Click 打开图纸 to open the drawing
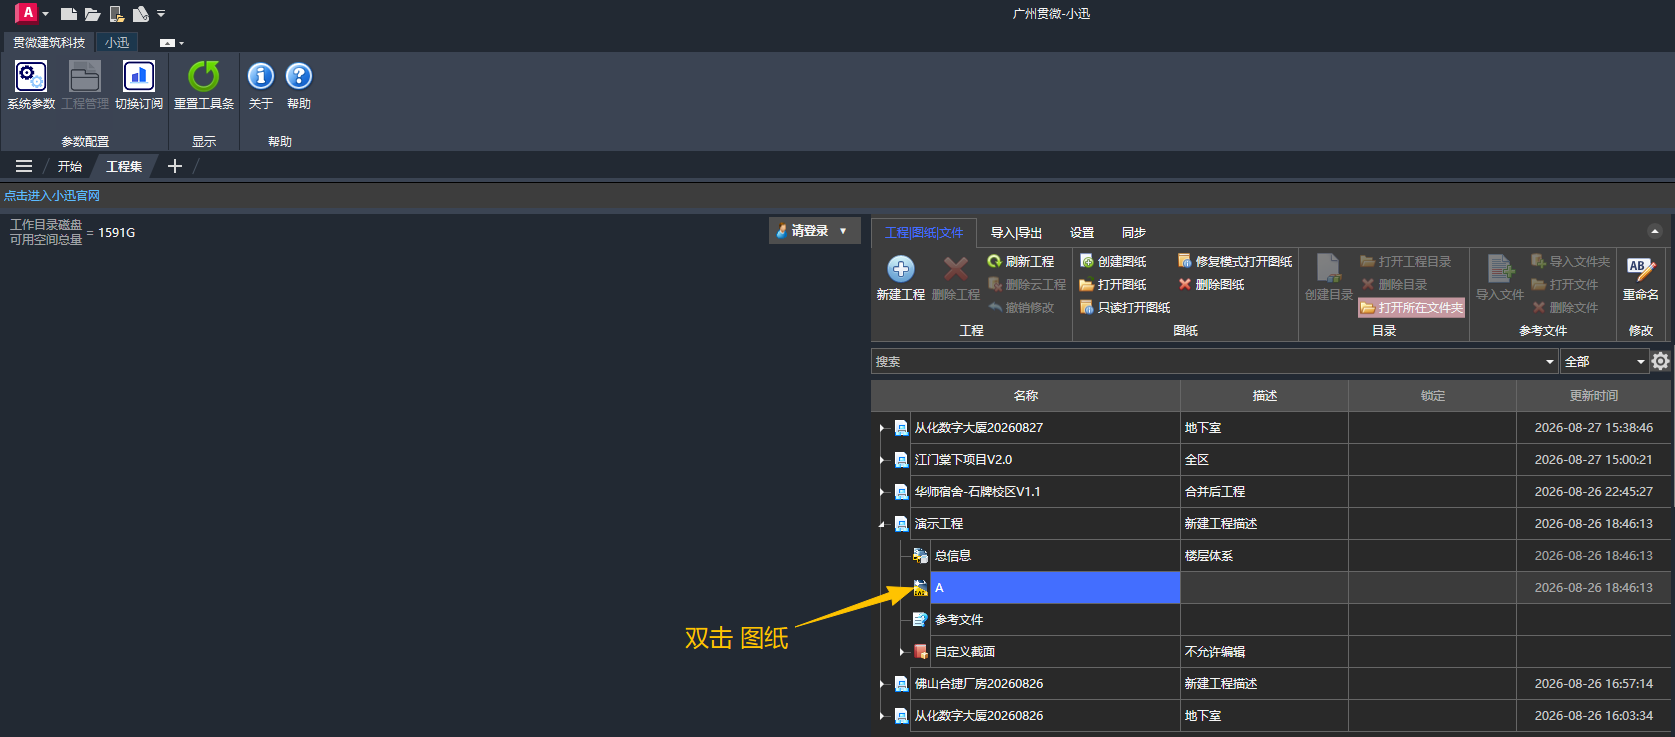This screenshot has height=737, width=1675. [x=1113, y=284]
